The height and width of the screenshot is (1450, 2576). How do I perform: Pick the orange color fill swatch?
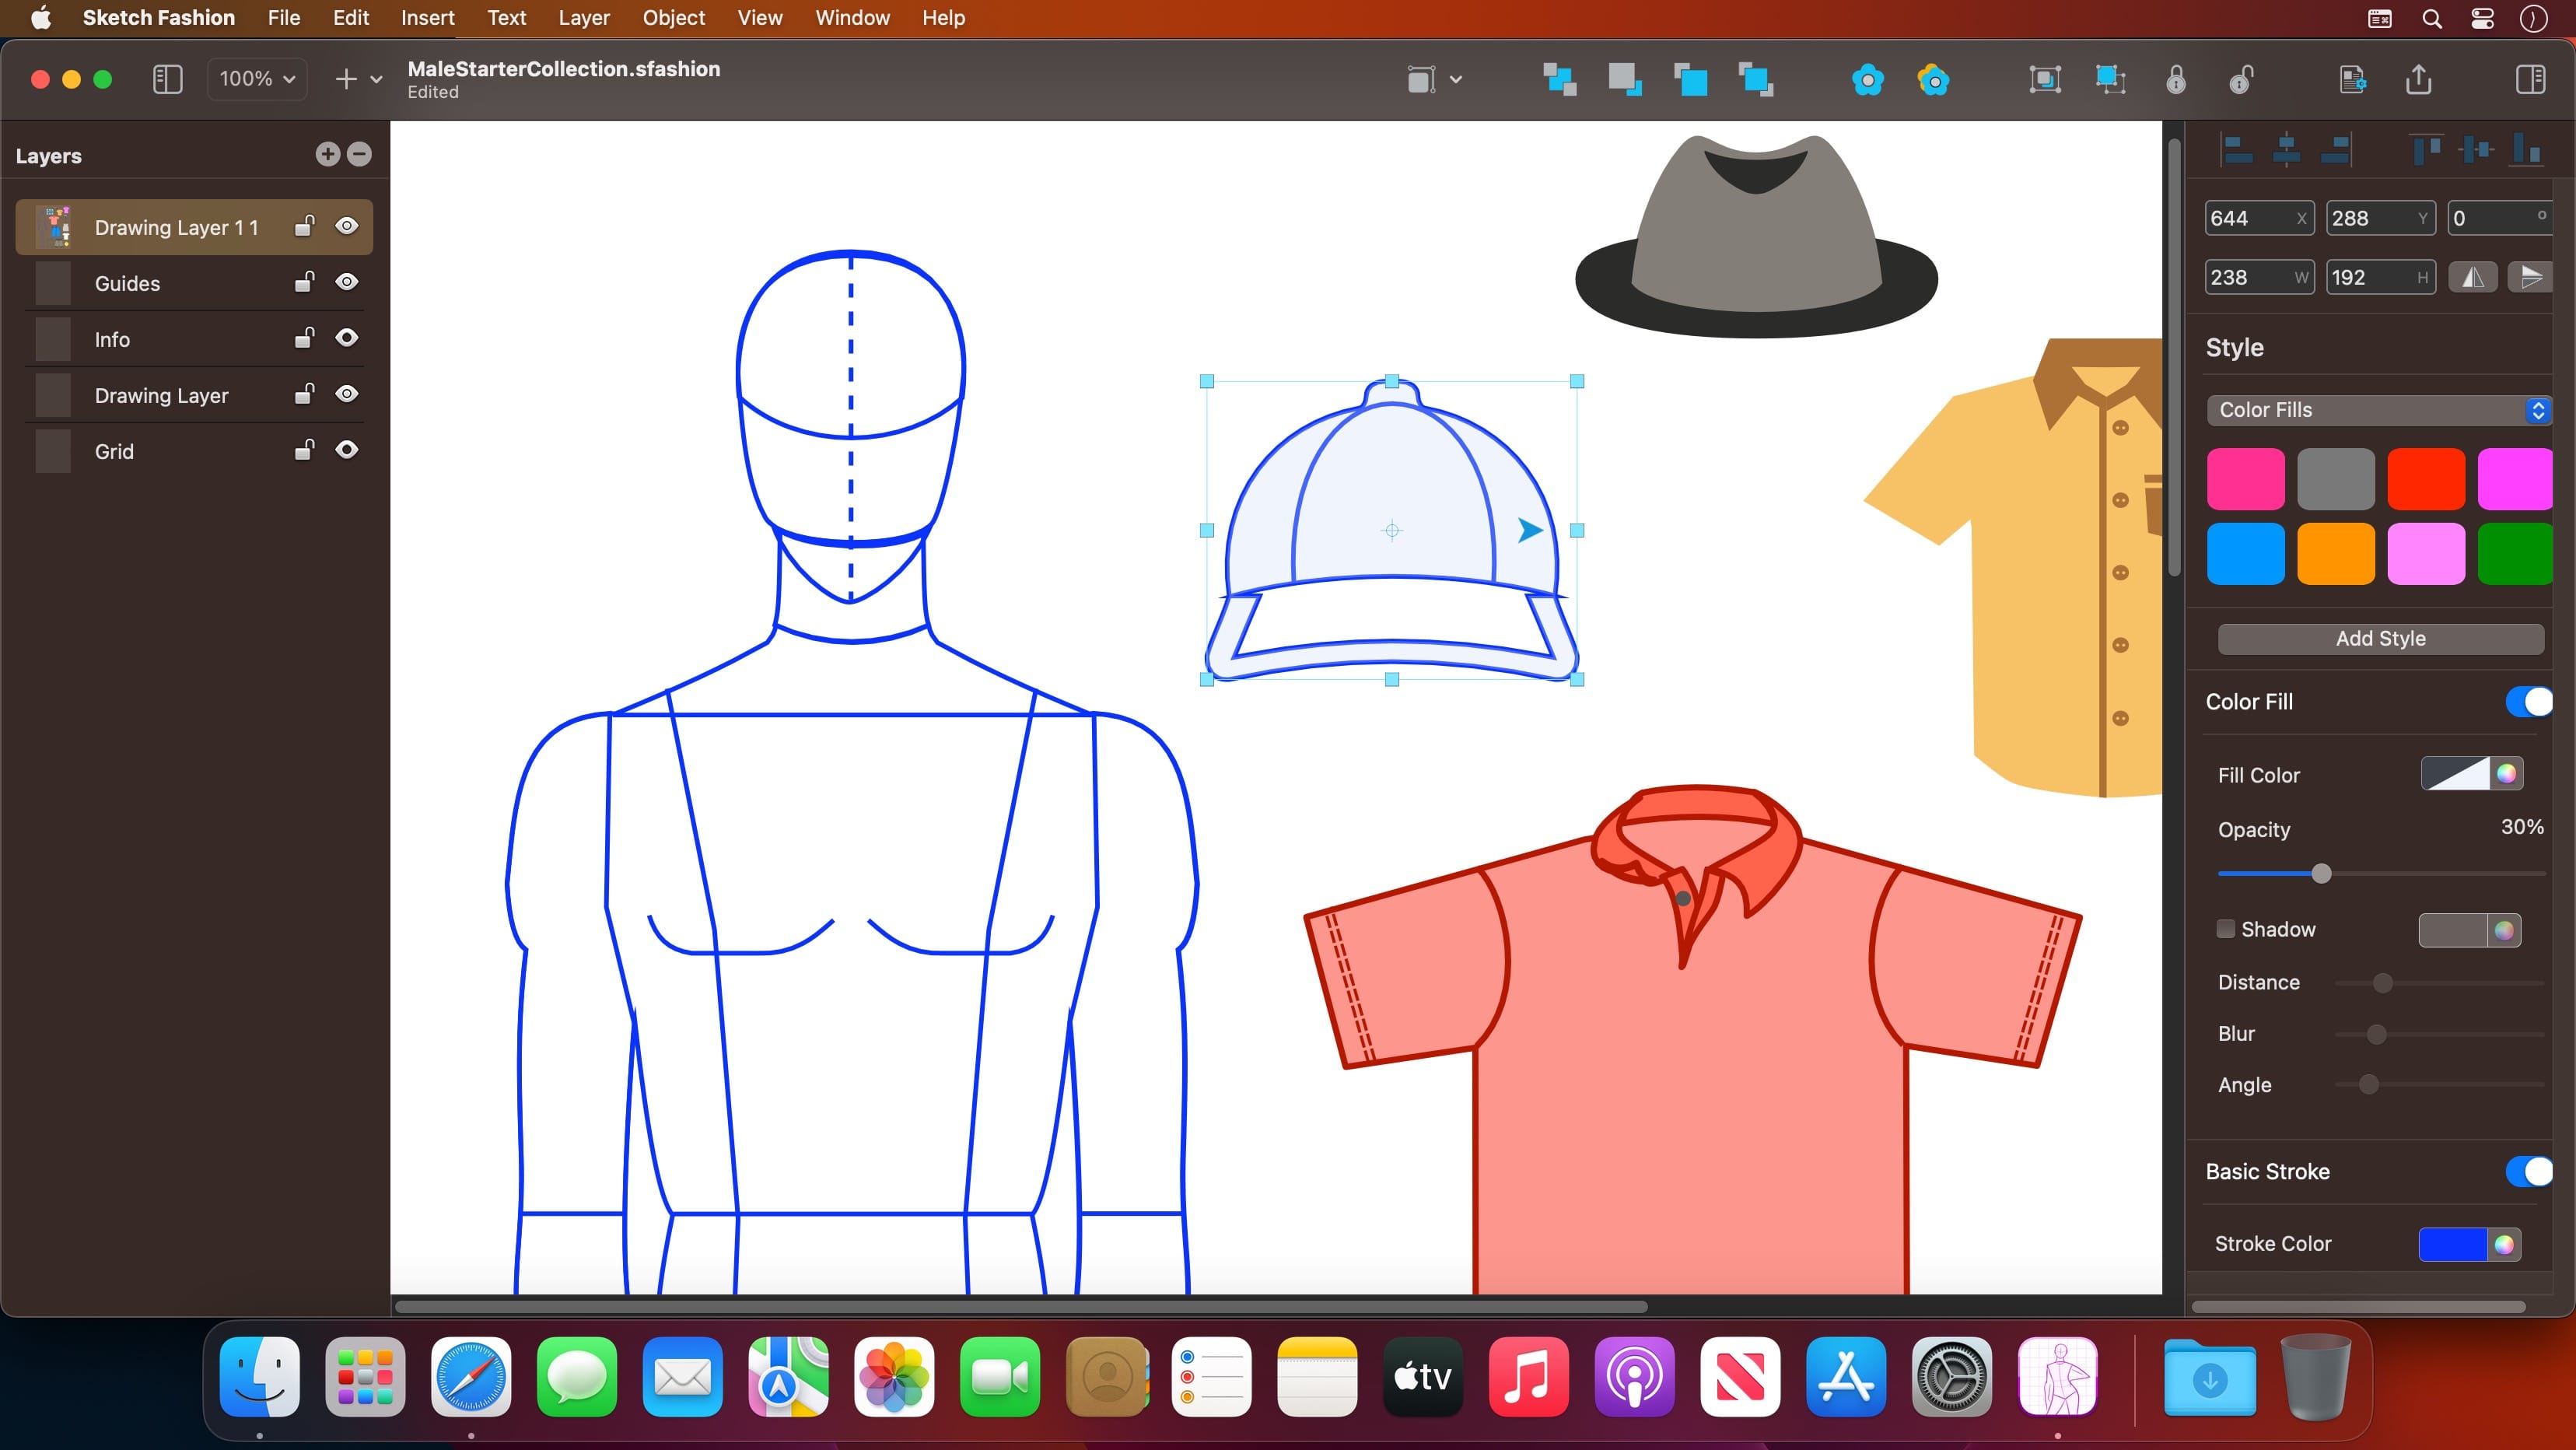pyautogui.click(x=2335, y=553)
